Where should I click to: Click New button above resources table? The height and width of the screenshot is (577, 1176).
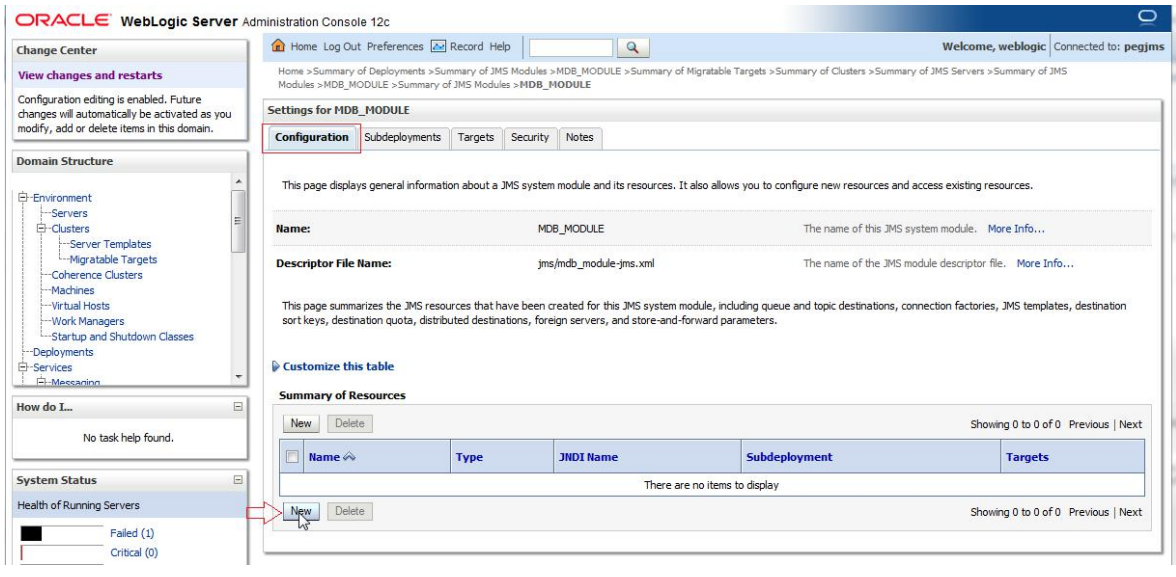tap(301, 424)
